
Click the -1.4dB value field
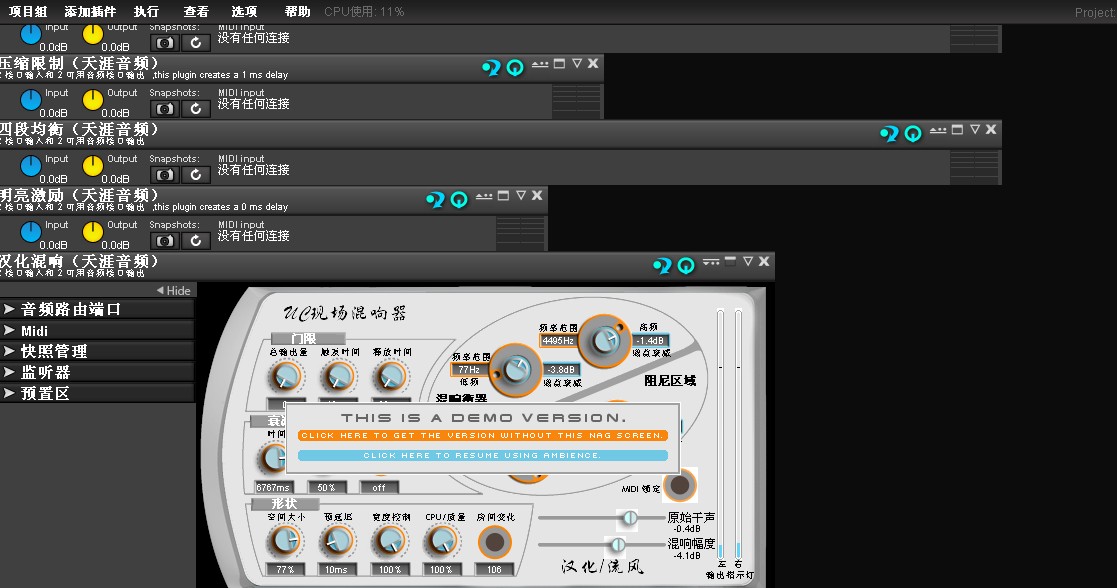pos(650,341)
